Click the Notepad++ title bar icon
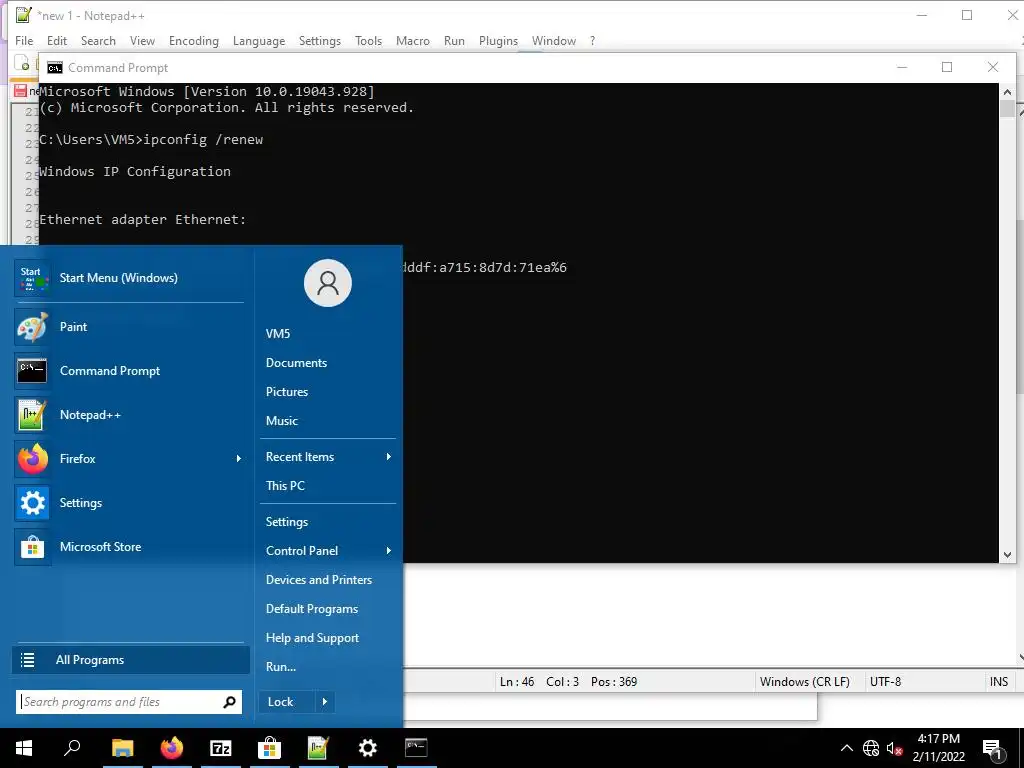This screenshot has height=768, width=1024. pyautogui.click(x=24, y=14)
